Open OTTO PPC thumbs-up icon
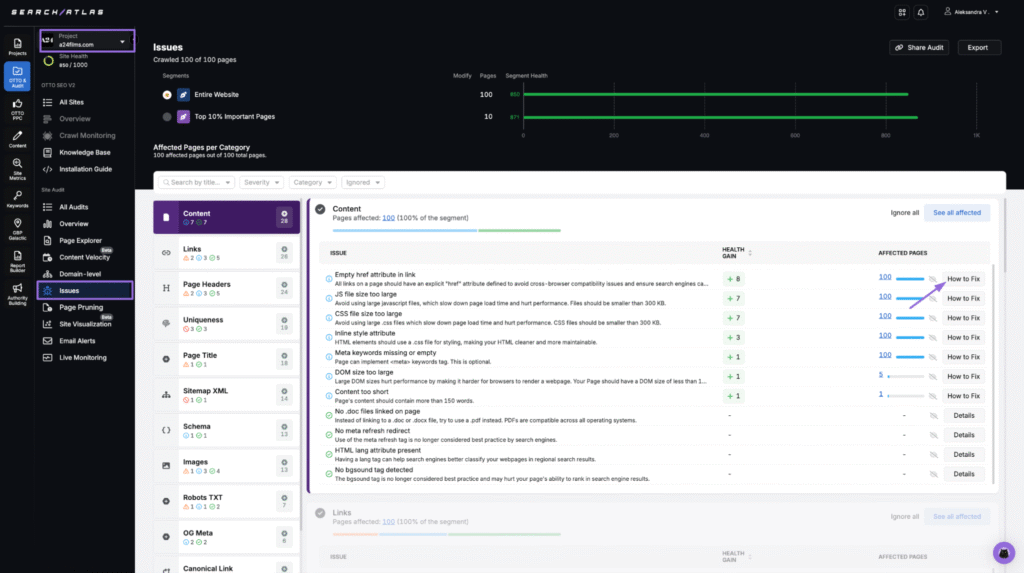The height and width of the screenshot is (573, 1024). pos(17,109)
